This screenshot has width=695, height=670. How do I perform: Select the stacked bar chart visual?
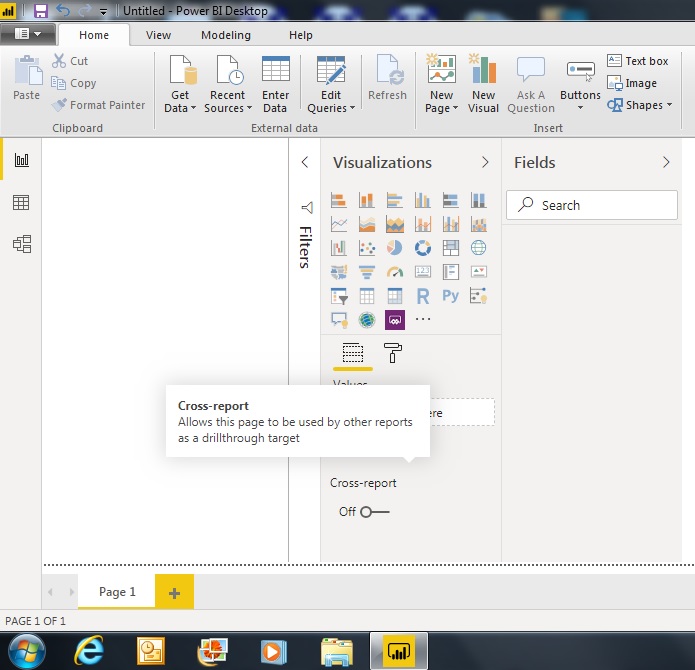[x=339, y=200]
